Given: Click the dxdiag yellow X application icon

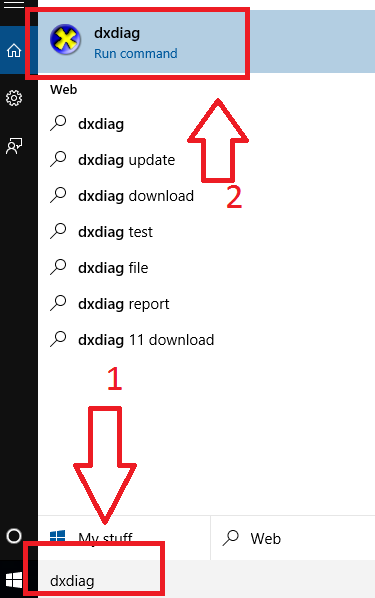Looking at the screenshot, I should point(65,39).
